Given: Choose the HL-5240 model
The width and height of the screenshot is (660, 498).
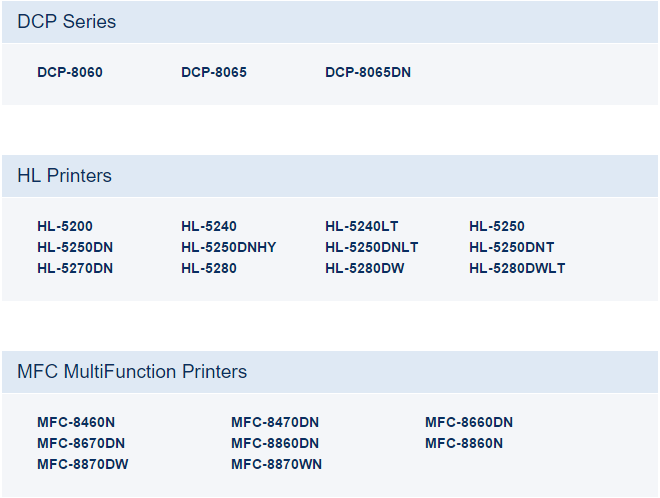Looking at the screenshot, I should pos(209,226).
